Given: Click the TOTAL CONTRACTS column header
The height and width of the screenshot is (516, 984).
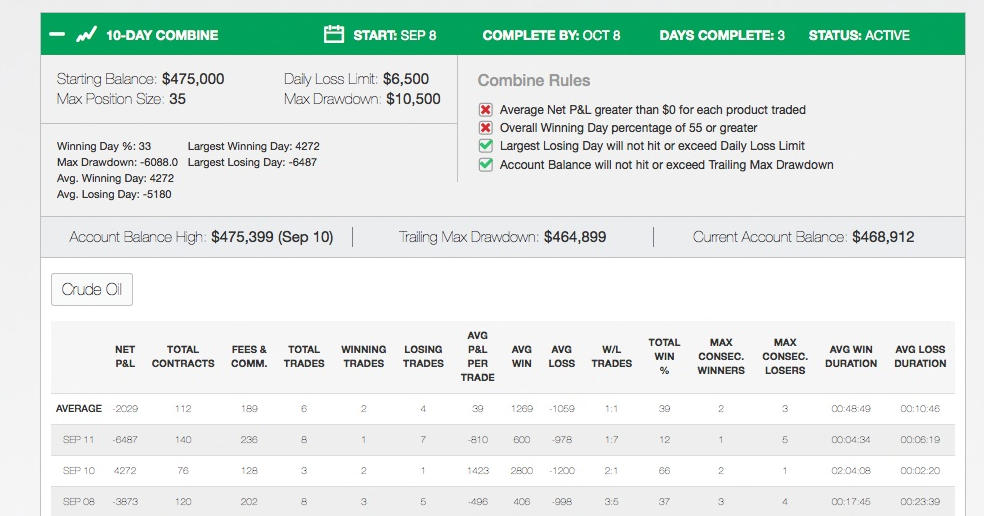Looking at the screenshot, I should coord(183,356).
